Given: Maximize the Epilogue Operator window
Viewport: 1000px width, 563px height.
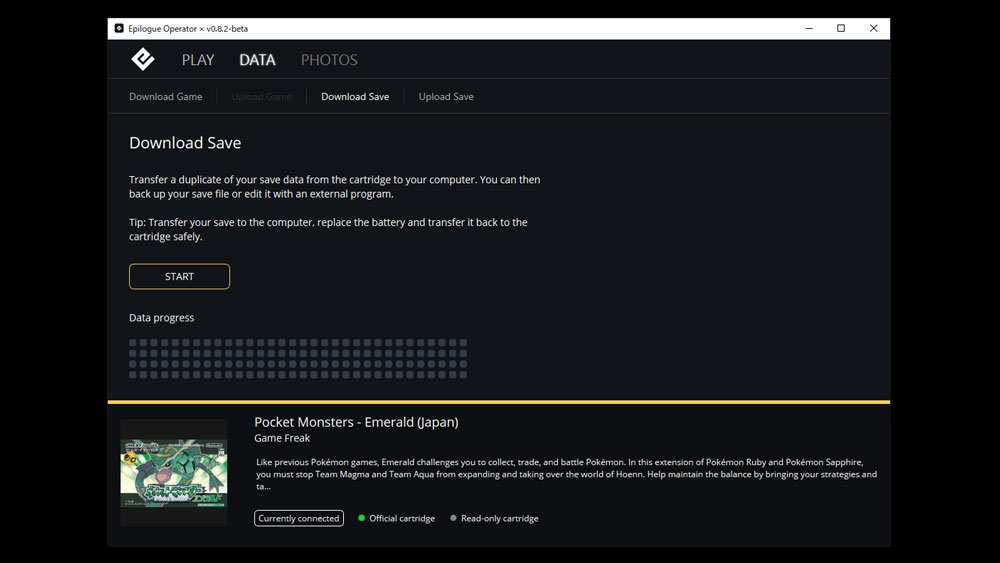Looking at the screenshot, I should [841, 29].
